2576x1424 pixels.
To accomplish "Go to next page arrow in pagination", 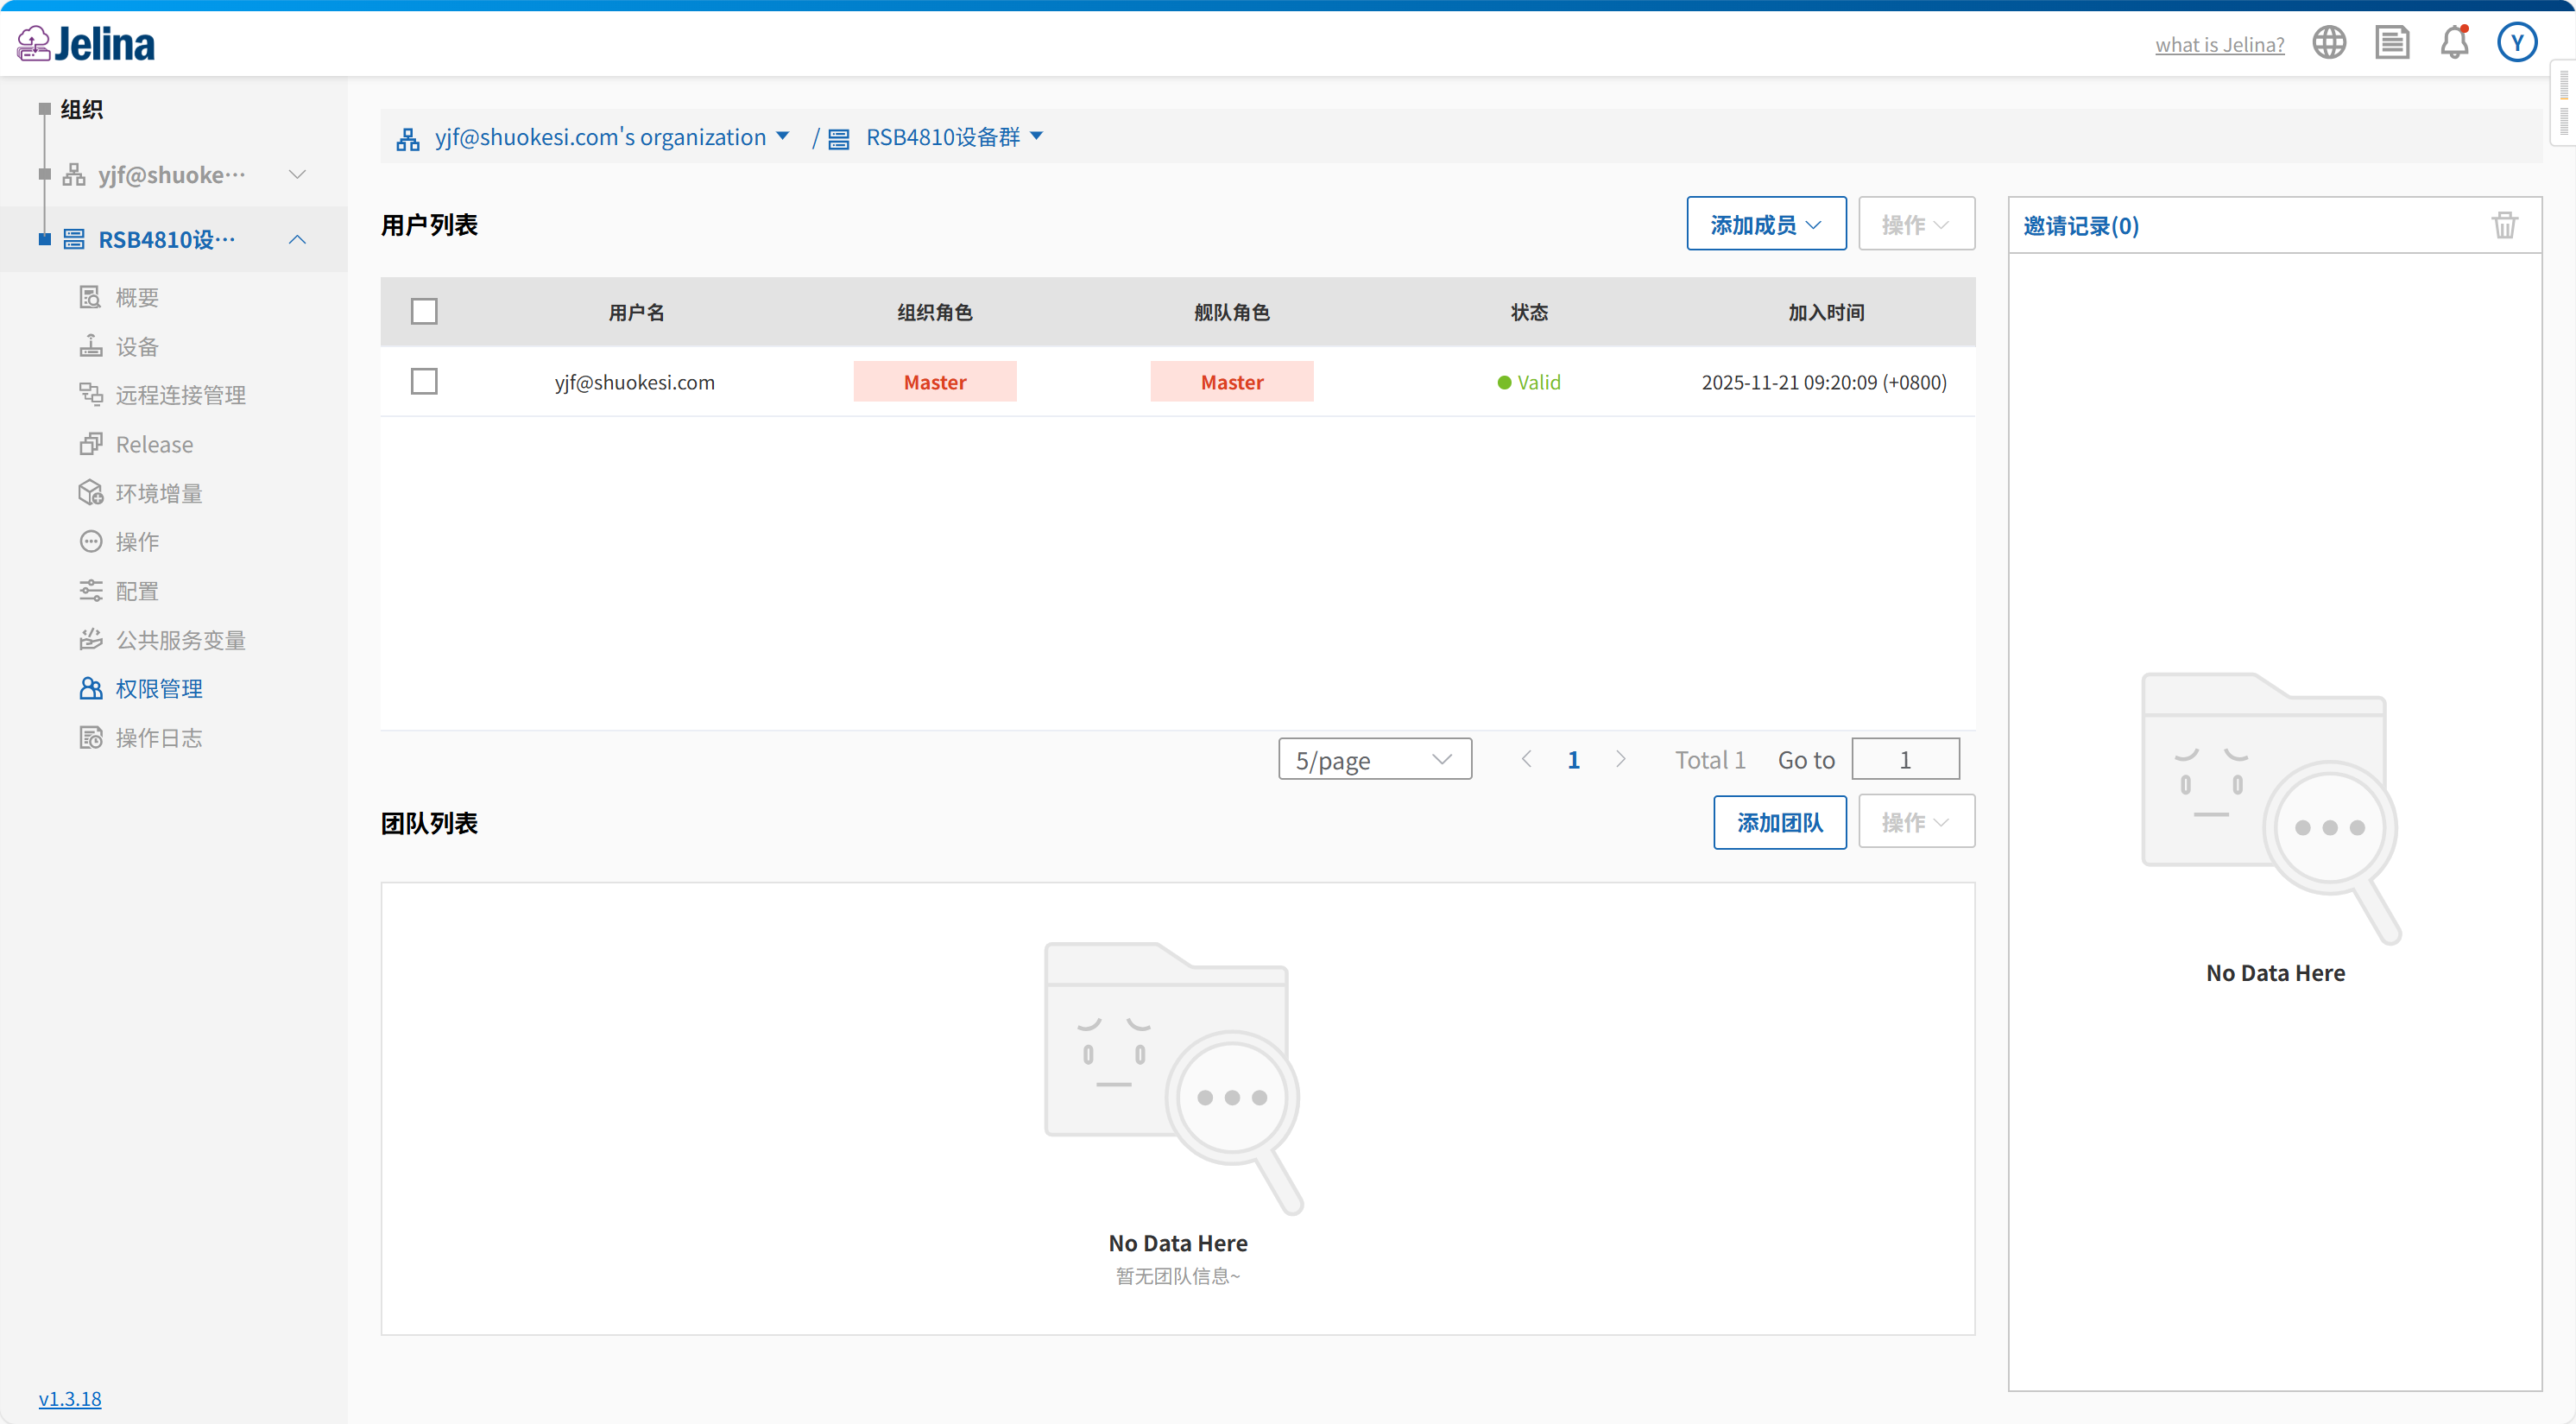I will point(1620,759).
